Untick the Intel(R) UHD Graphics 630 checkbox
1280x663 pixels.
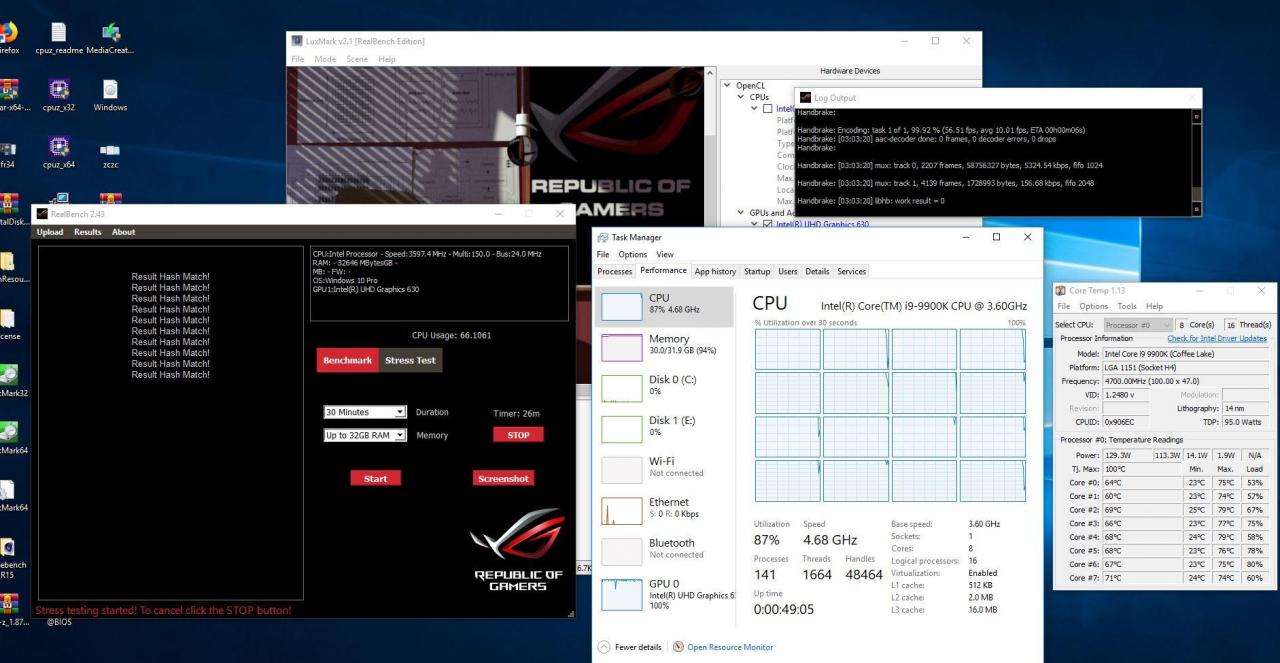pyautogui.click(x=768, y=224)
